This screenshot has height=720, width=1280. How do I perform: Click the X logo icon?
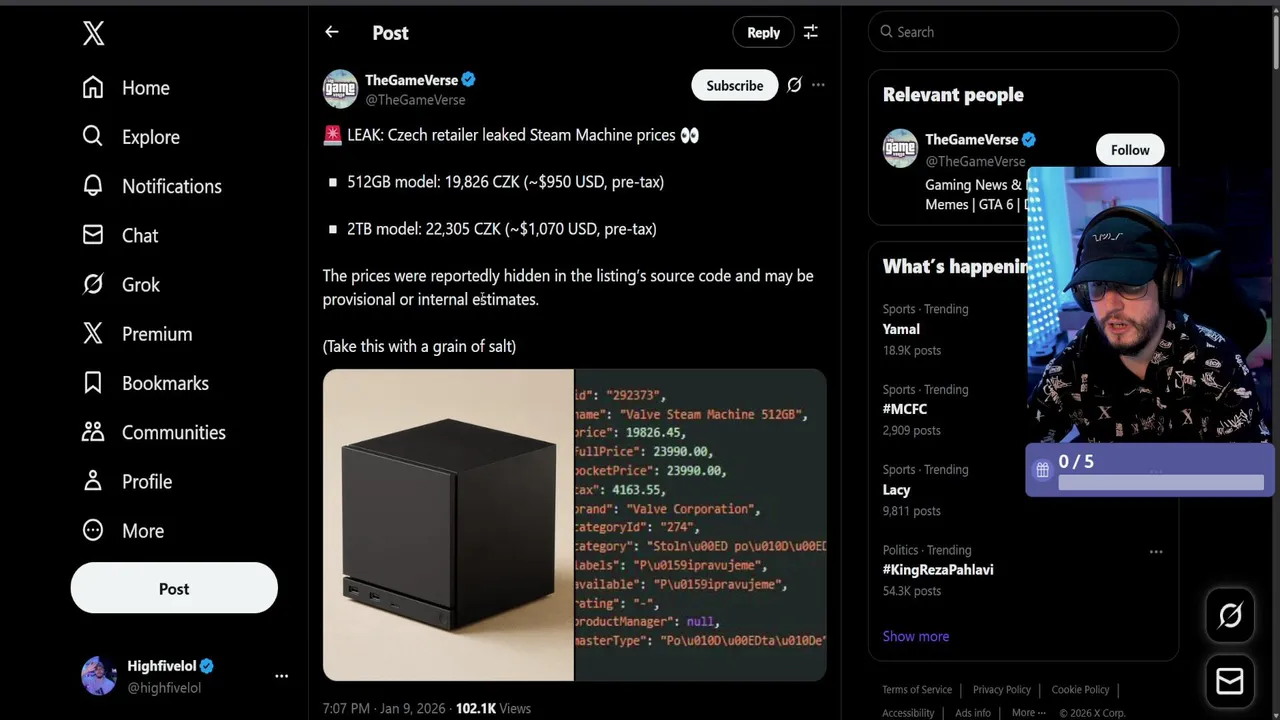(x=93, y=34)
